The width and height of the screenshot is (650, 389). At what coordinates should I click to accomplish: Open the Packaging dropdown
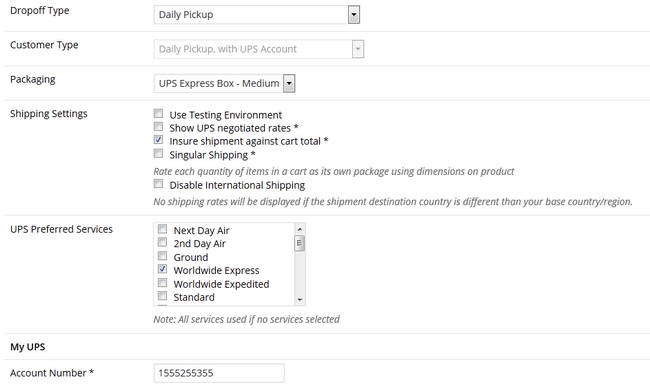224,83
